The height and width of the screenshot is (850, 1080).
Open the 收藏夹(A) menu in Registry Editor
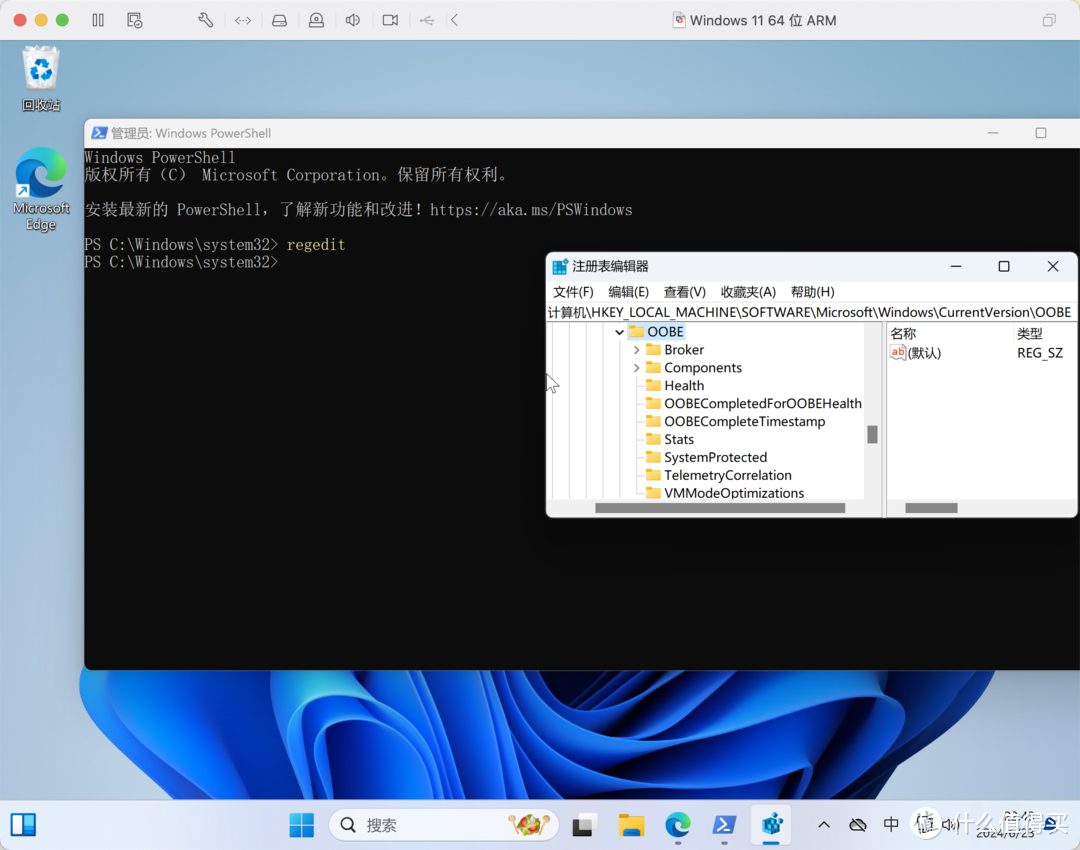[x=748, y=292]
